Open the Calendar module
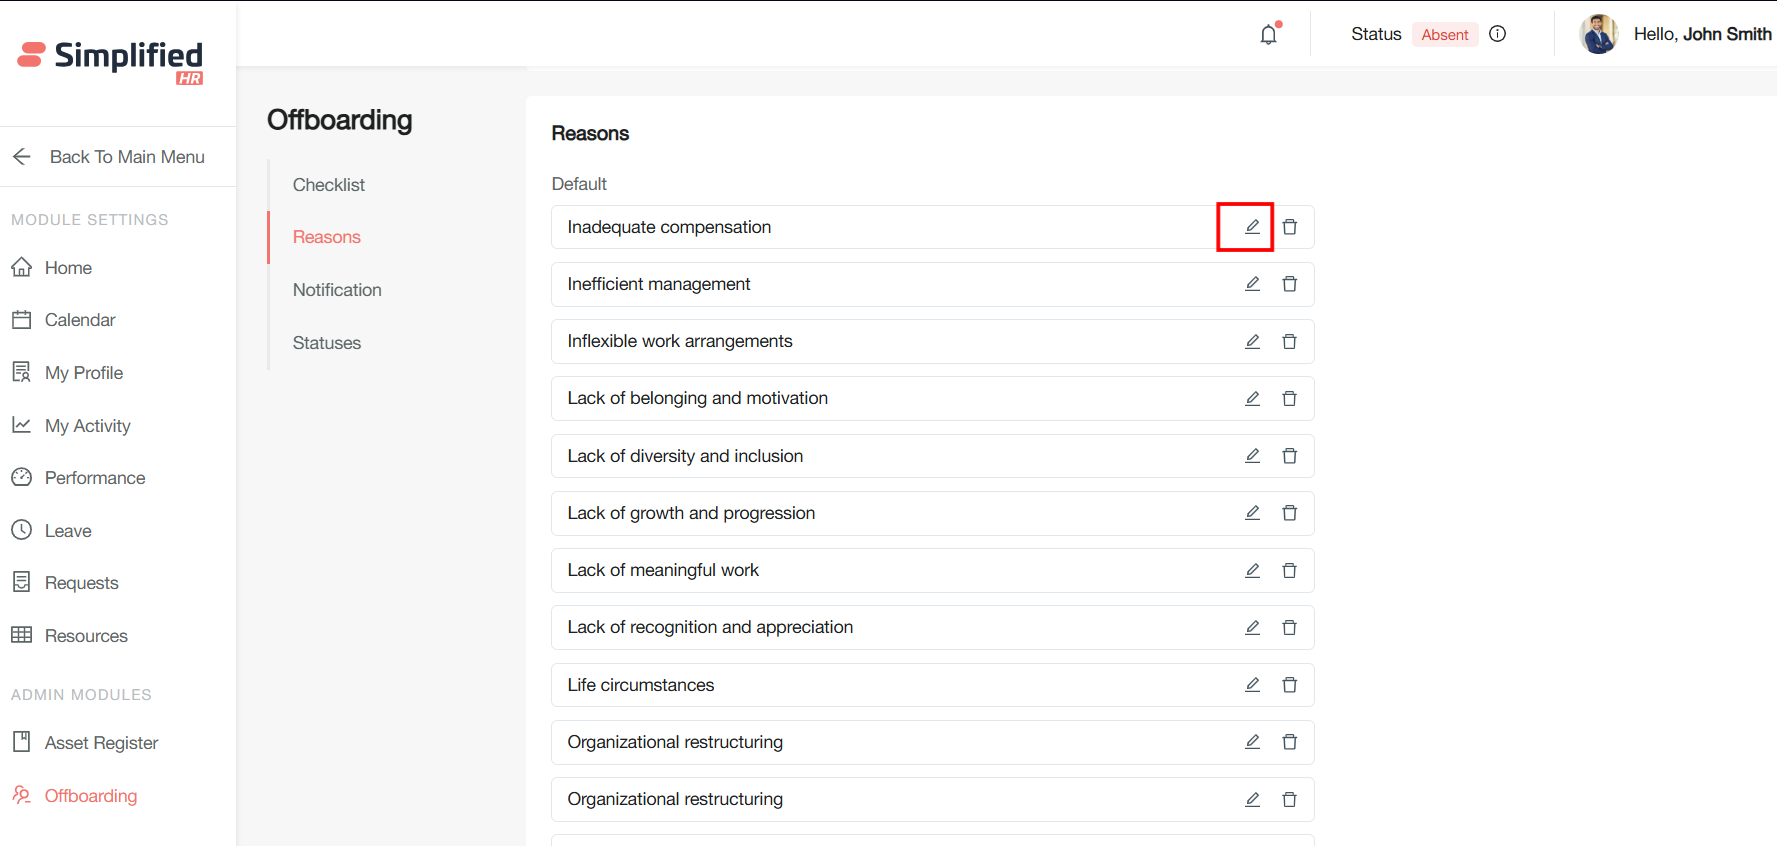 coord(79,320)
